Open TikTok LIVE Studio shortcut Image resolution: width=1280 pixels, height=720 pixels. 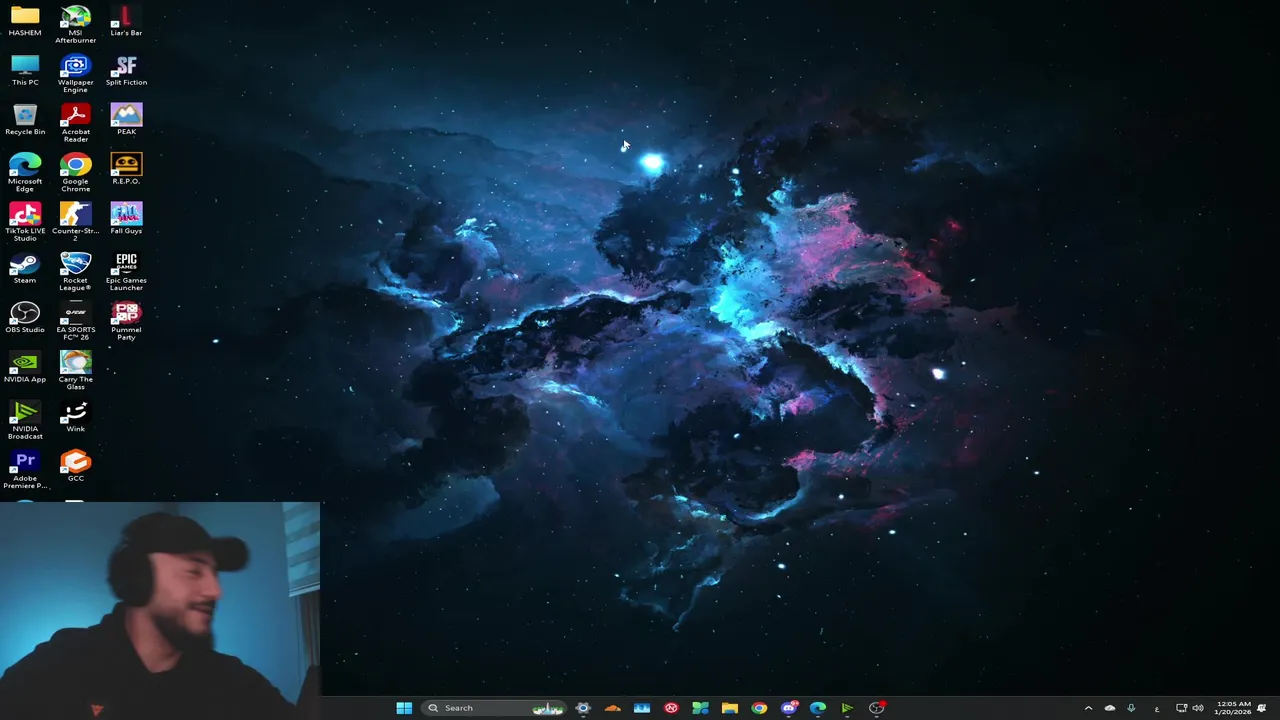click(x=25, y=222)
